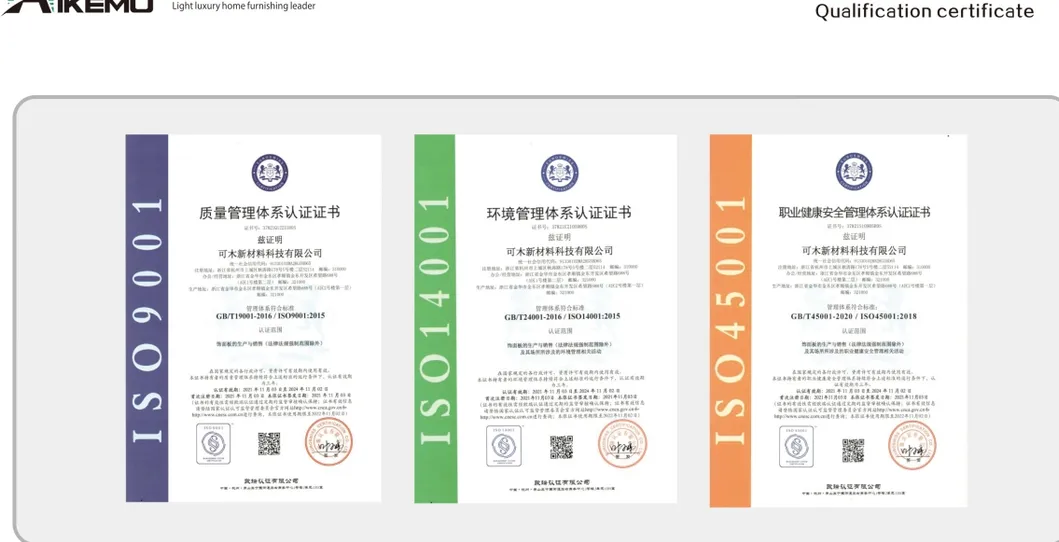Click the QR code on ISO45001 certificate
The width and height of the screenshot is (1059, 542).
(852, 449)
